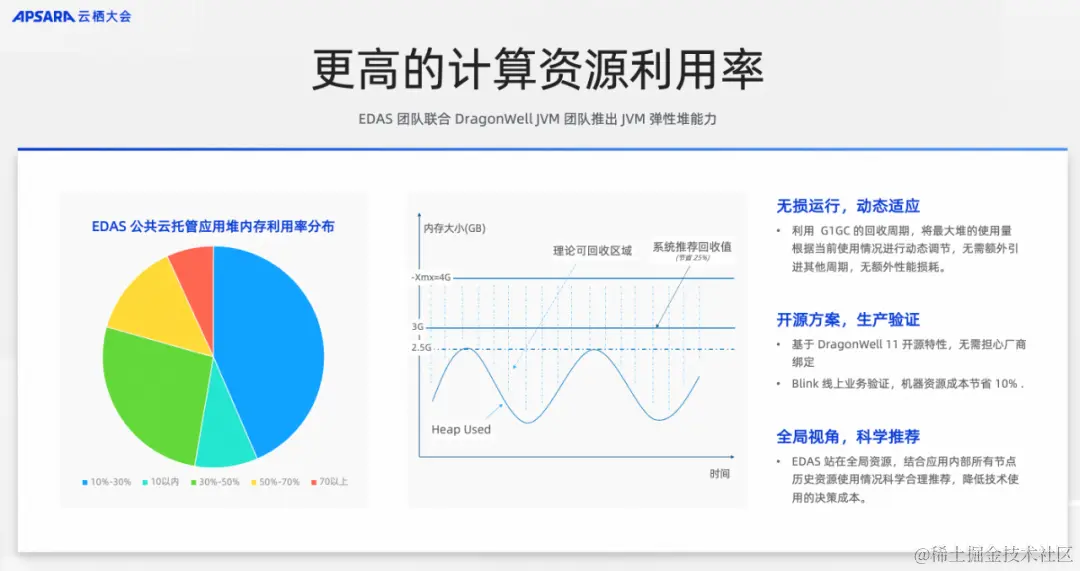Viewport: 1080px width, 571px height.
Task: Click the yellow 50%-70% legend swatch
Action: [x=253, y=482]
